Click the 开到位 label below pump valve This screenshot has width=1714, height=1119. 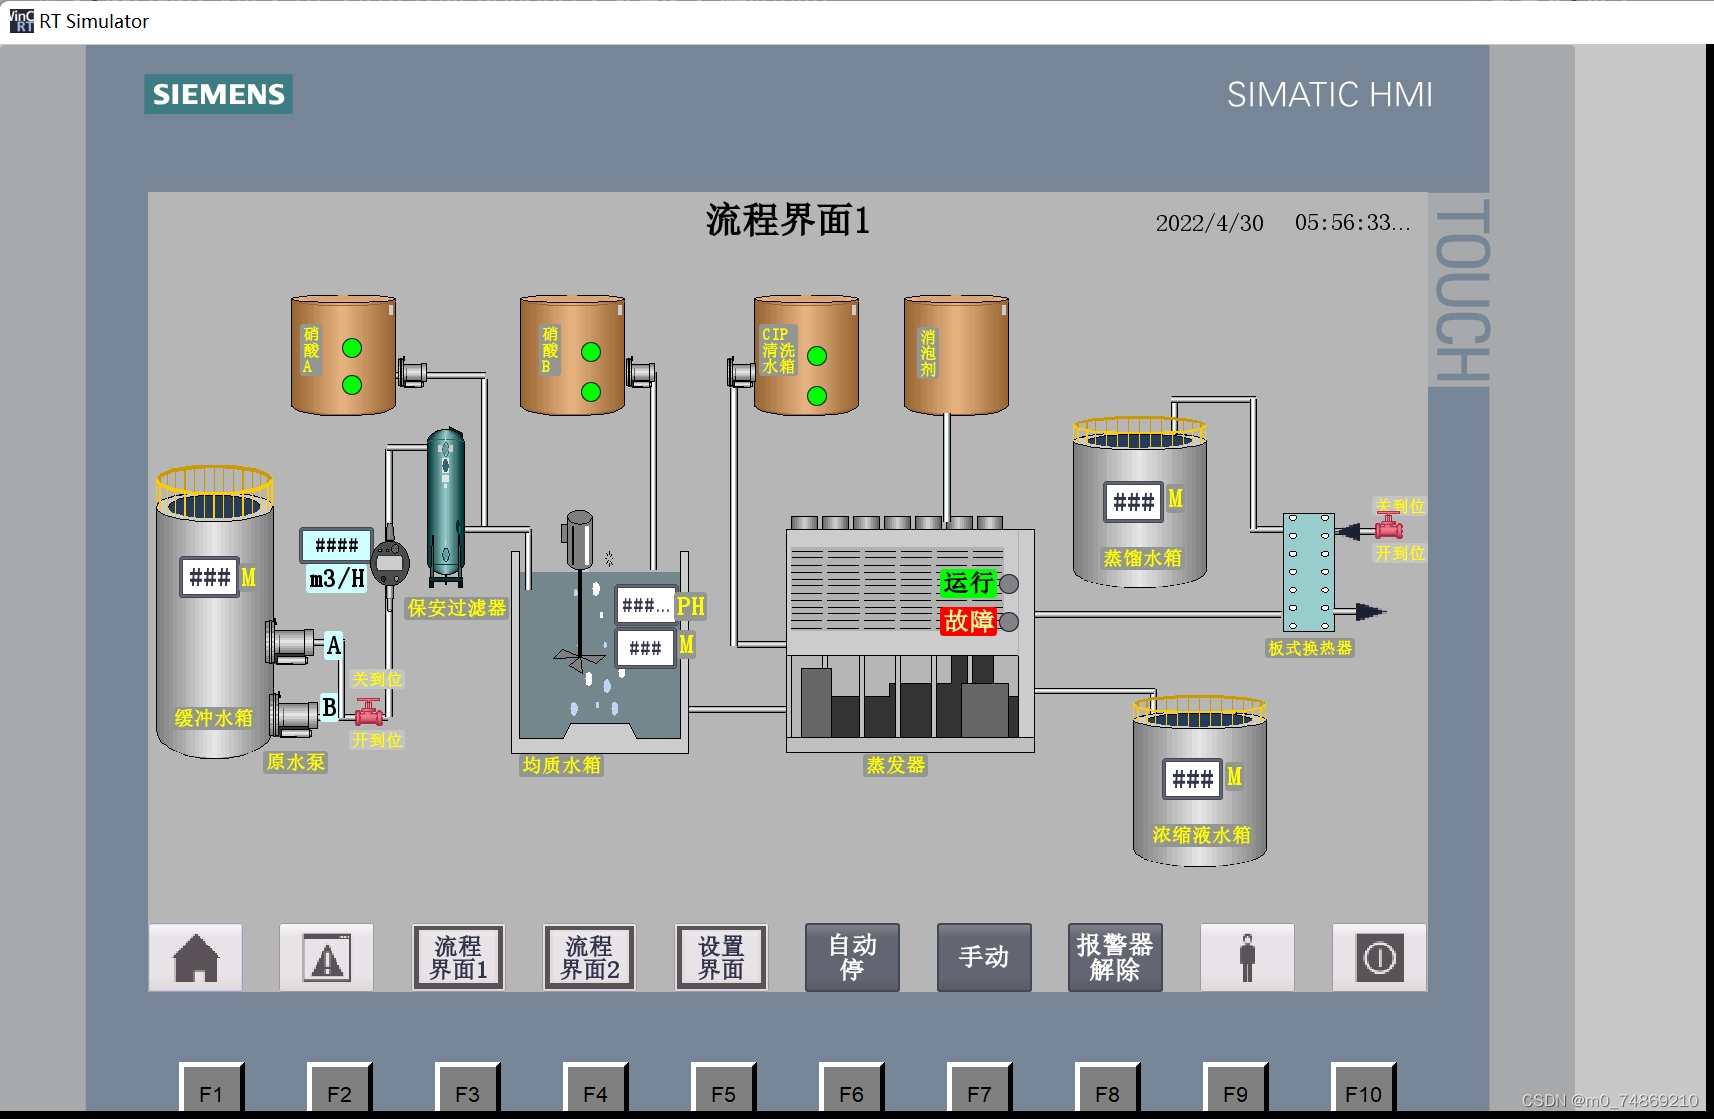pos(377,740)
